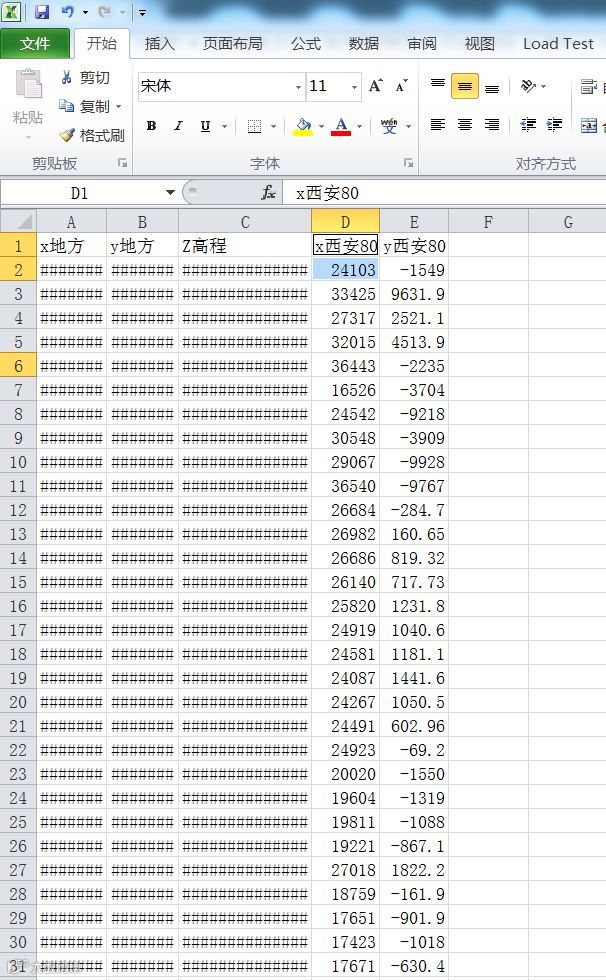Viewport: 606px width, 980px height.
Task: Click the cell borders icon
Action: 254,126
